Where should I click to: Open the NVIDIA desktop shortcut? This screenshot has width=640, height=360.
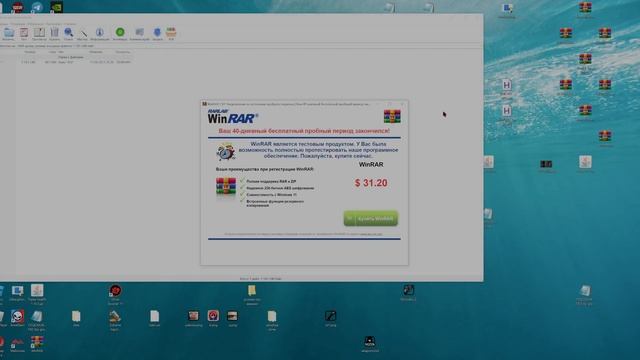click(x=56, y=7)
